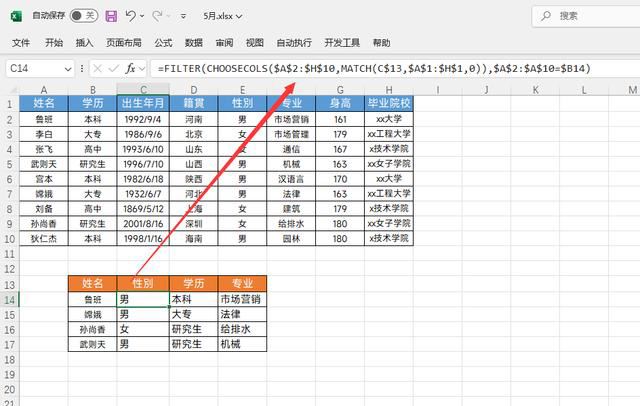Switch to the 数据 ribbon tab
This screenshot has width=640, height=406.
pos(194,43)
